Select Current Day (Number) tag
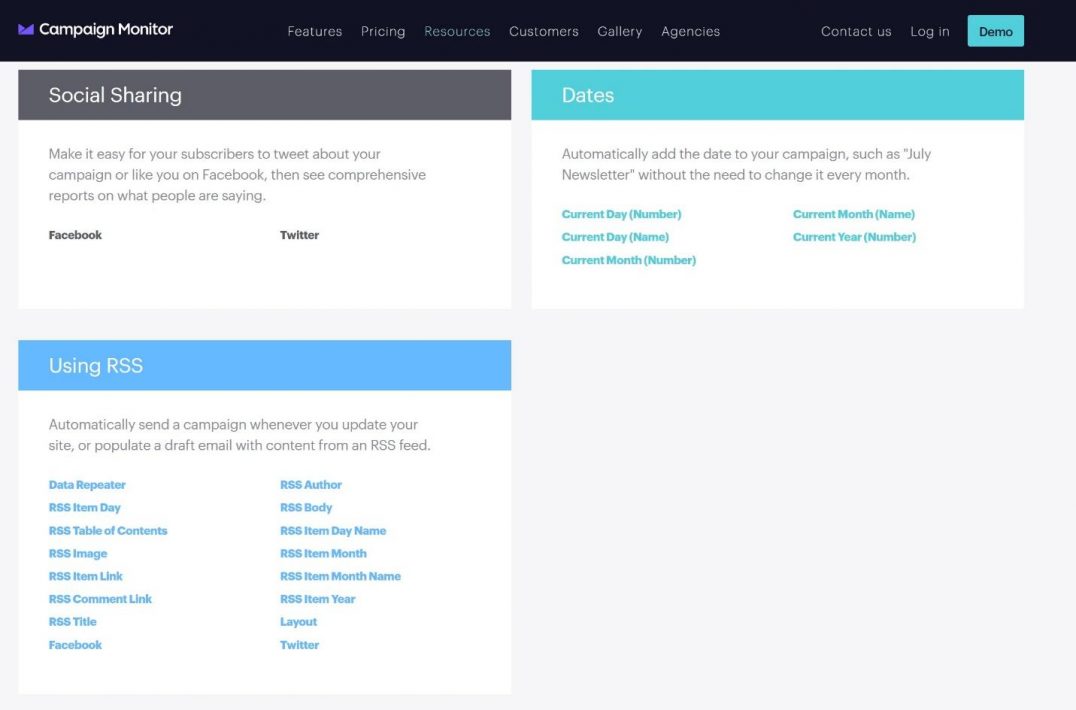 [621, 213]
